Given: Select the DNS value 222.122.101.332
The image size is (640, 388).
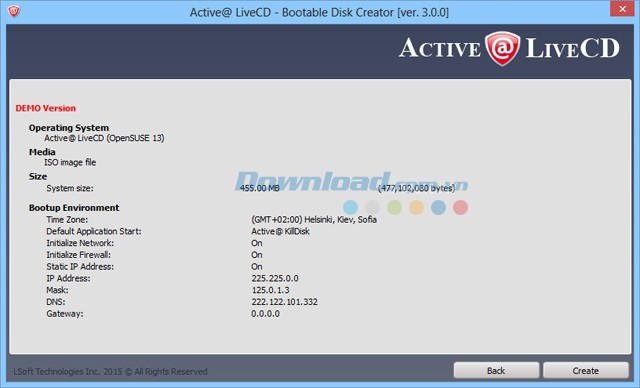Looking at the screenshot, I should (284, 302).
